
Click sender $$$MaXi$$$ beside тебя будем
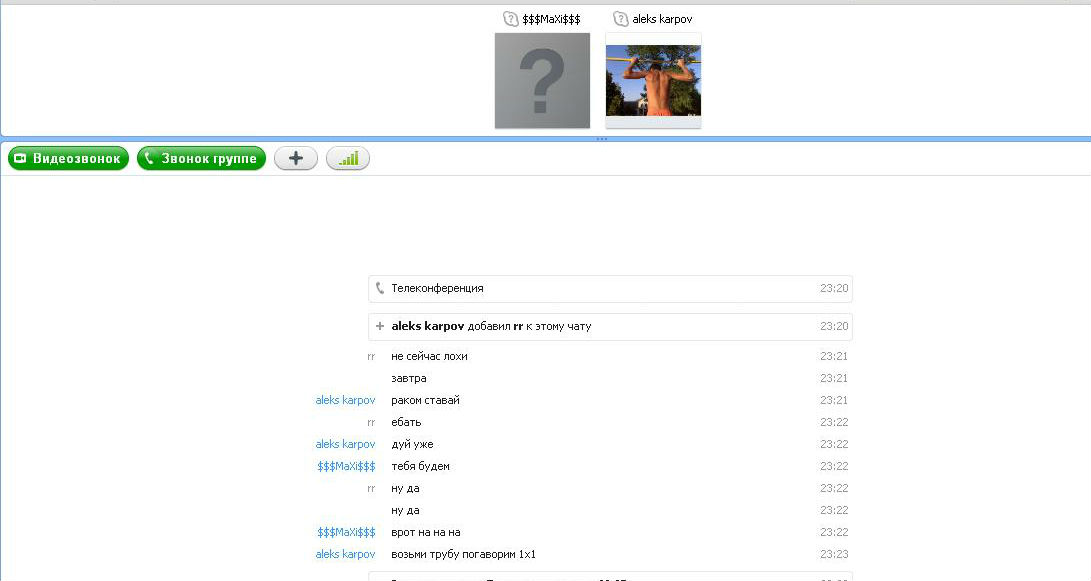[346, 466]
